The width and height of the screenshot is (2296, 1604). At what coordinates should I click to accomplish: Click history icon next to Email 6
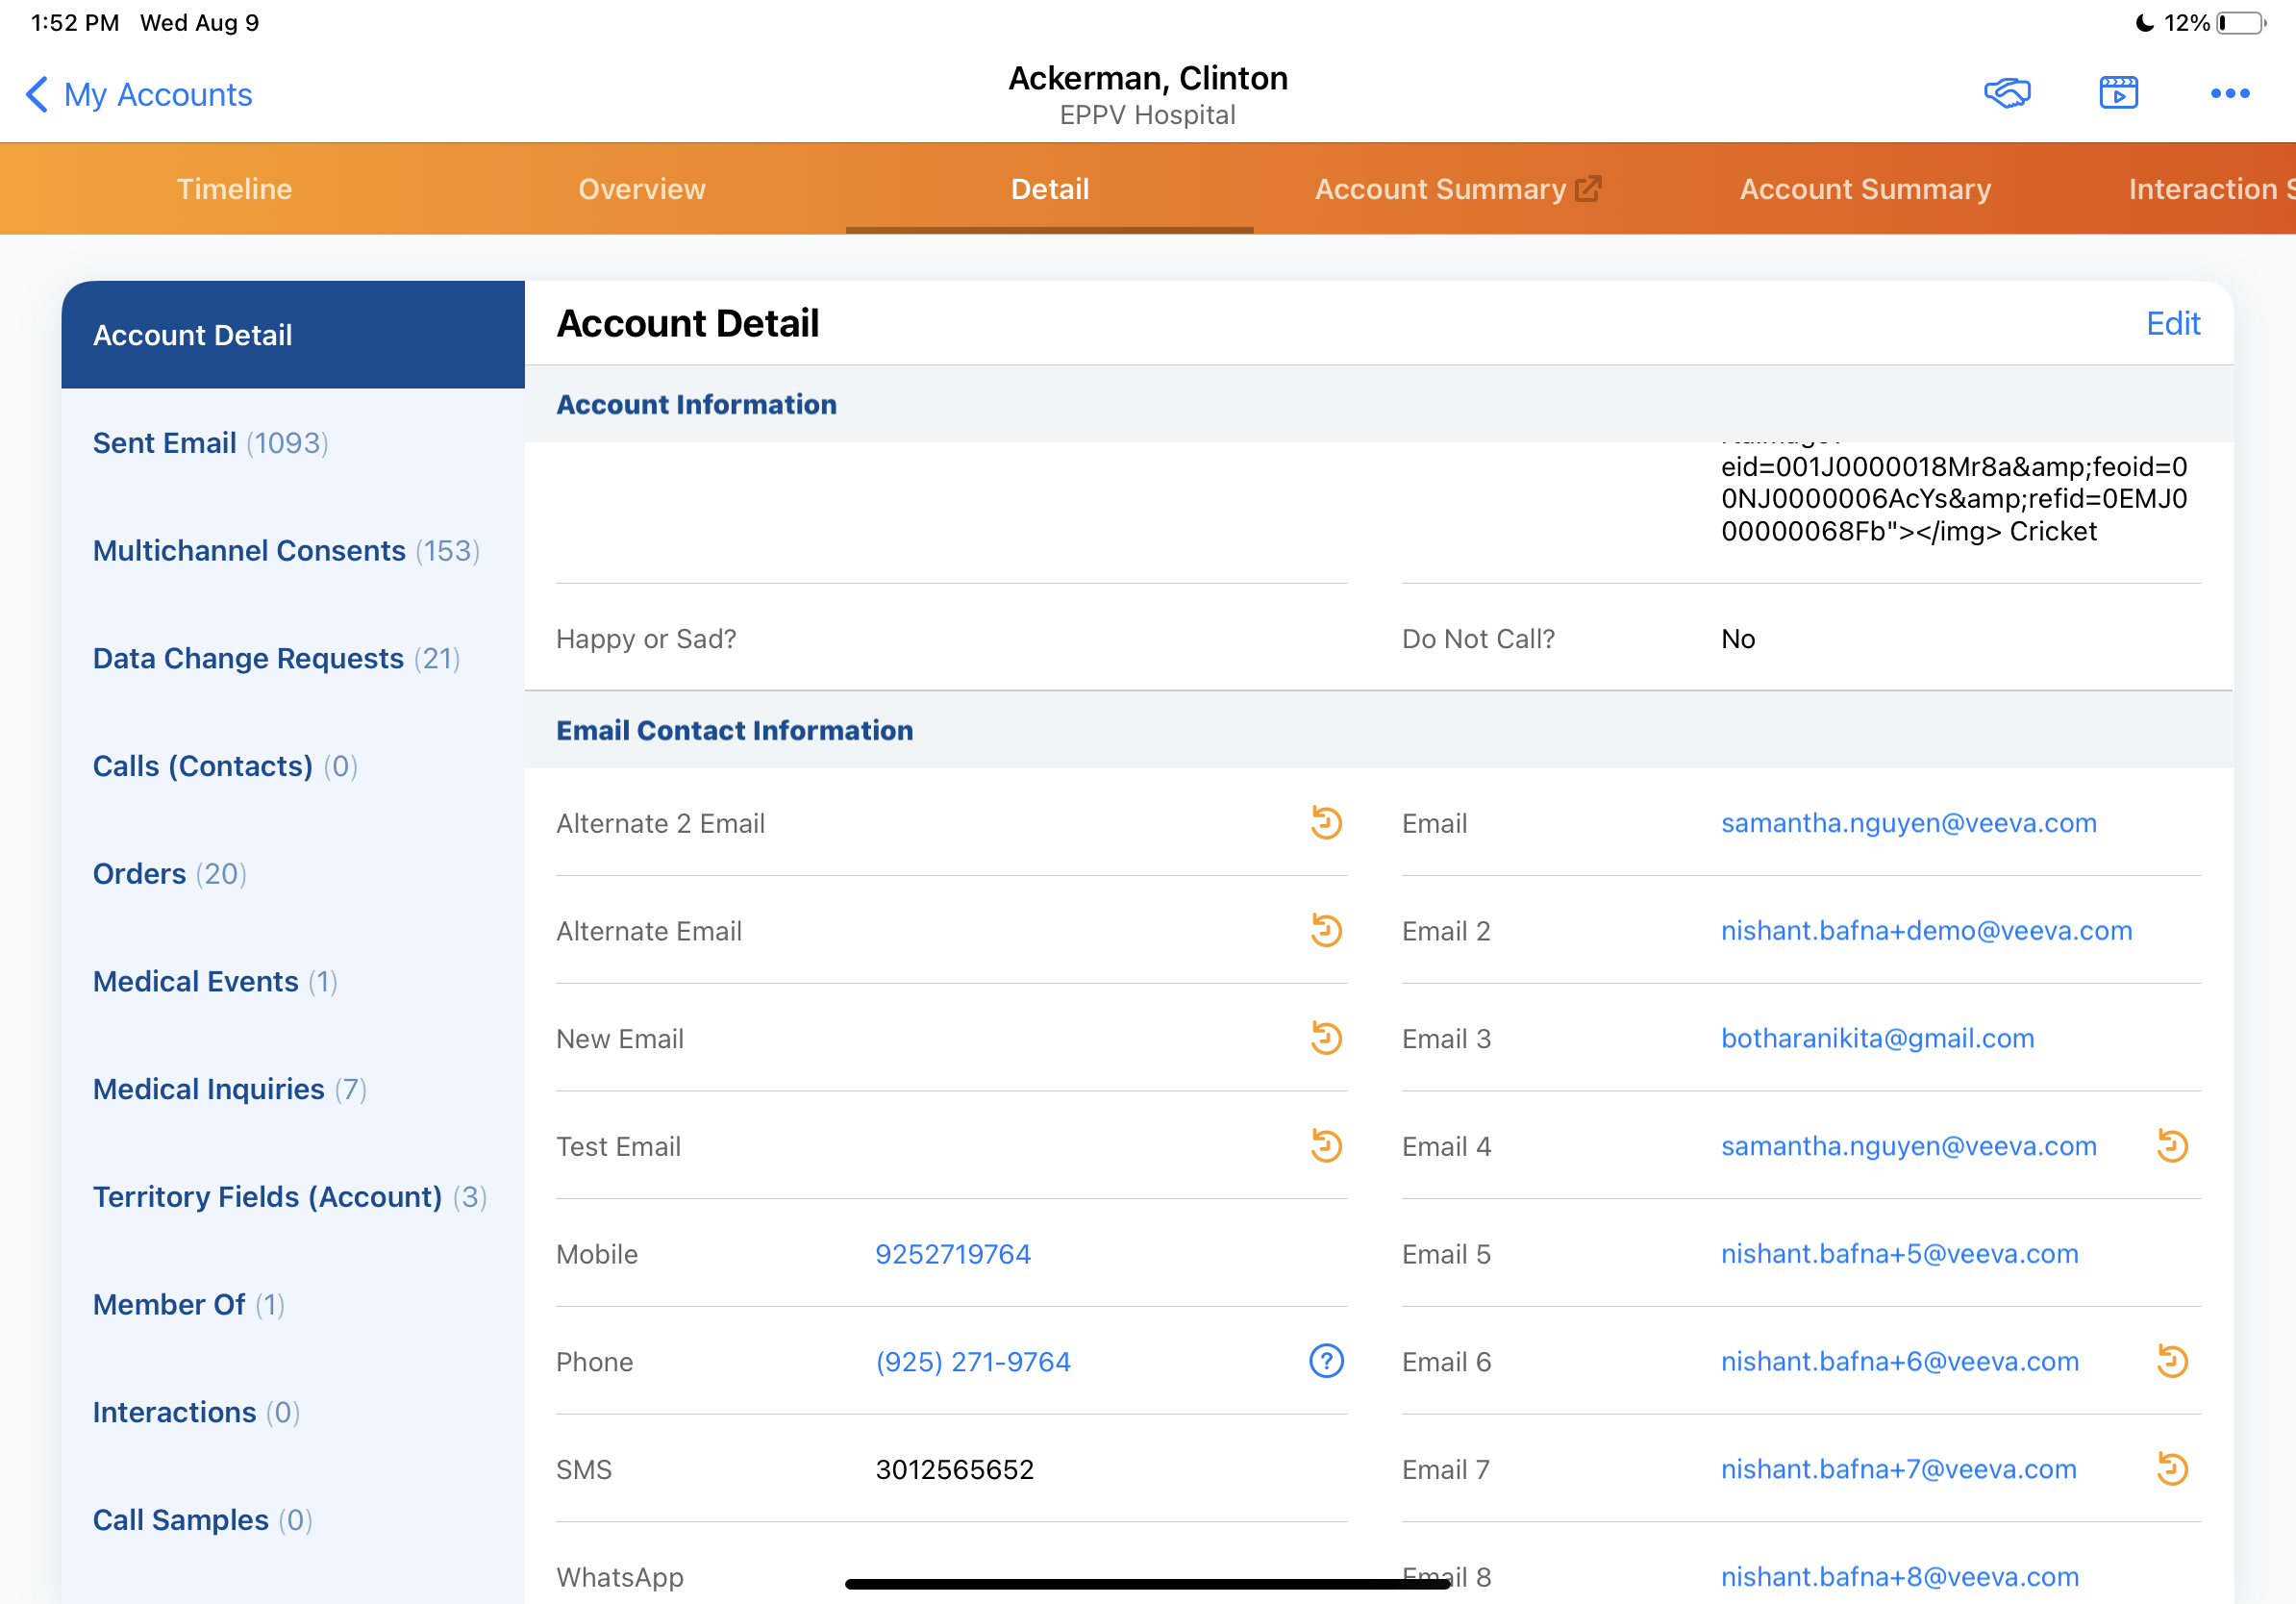(x=2172, y=1361)
